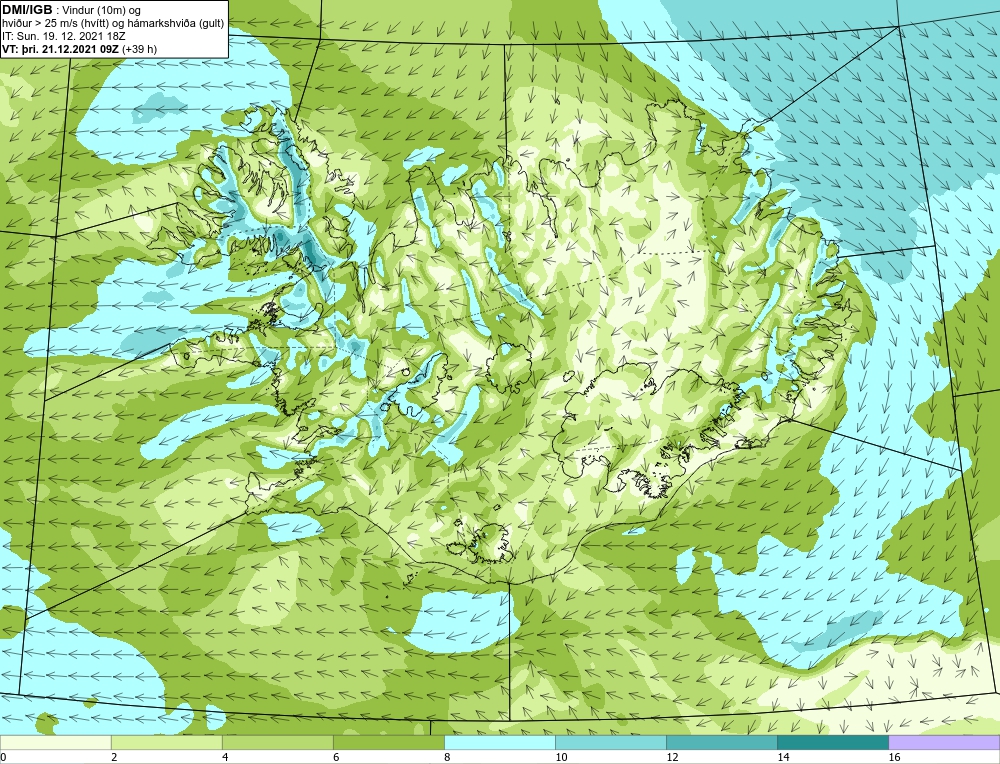Click the bold "DMI/IGB" title text
The image size is (1000, 764).
click(27, 10)
